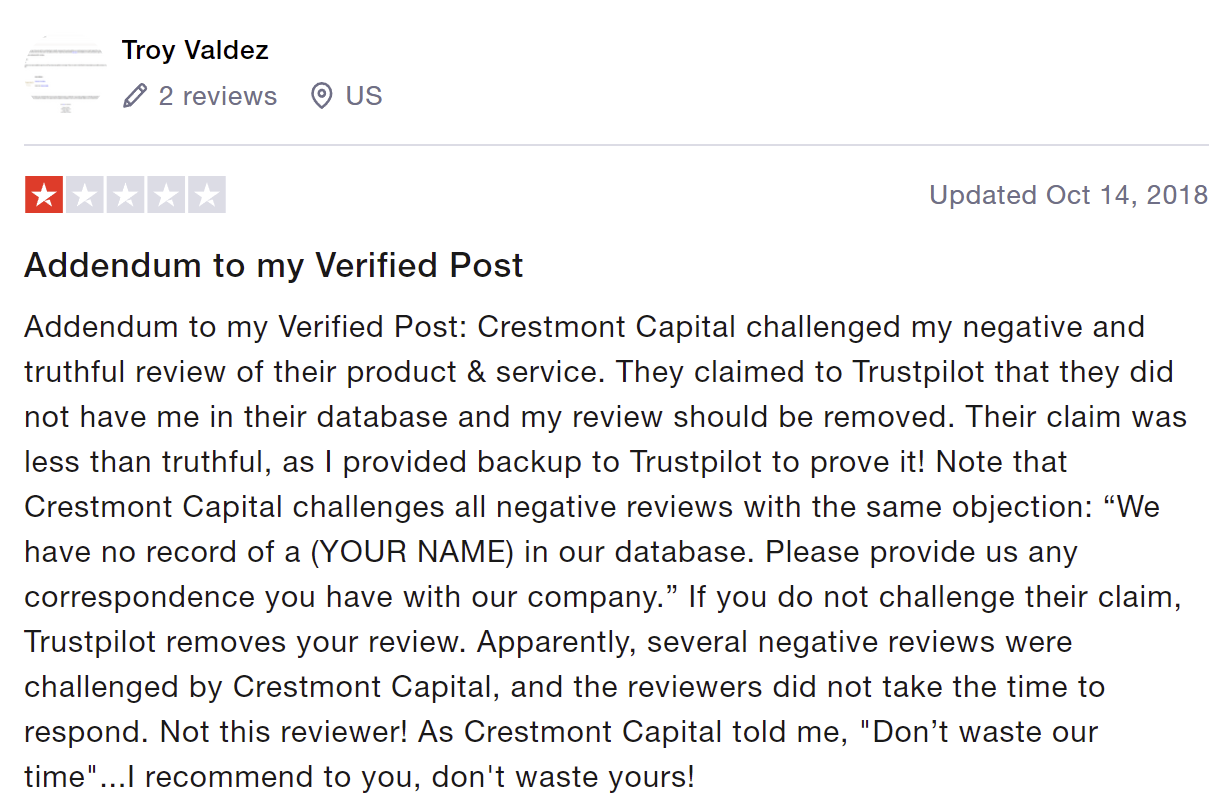Viewport: 1227px width, 811px height.
Task: Click the location pin icon
Action: click(321, 96)
